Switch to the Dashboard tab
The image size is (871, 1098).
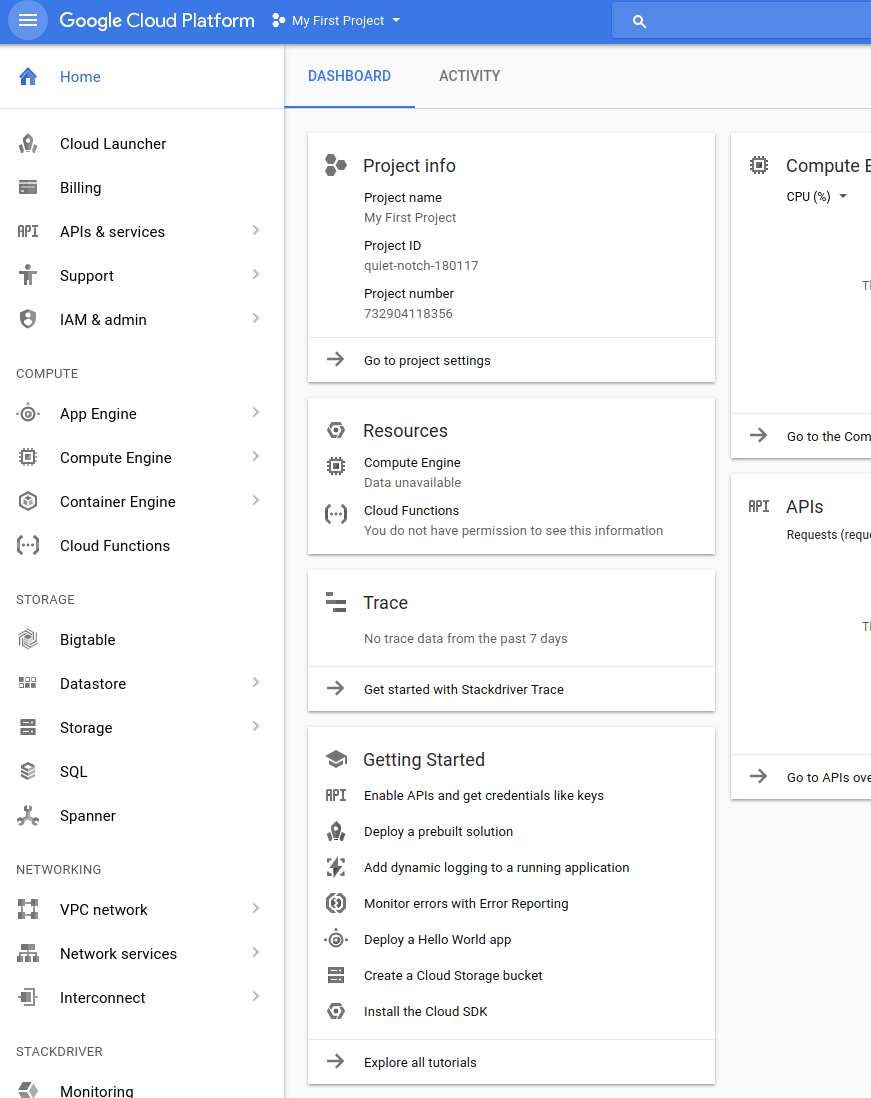pos(349,76)
